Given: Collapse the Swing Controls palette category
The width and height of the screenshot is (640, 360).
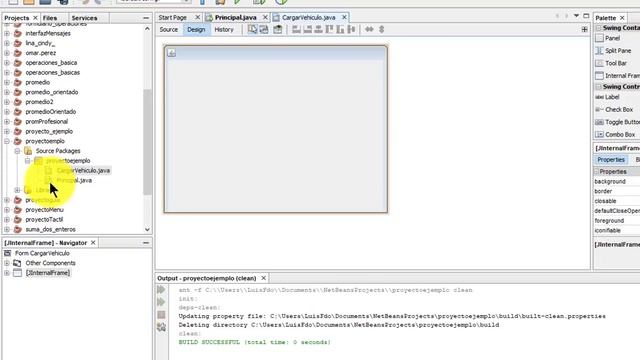Looking at the screenshot, I should (599, 87).
